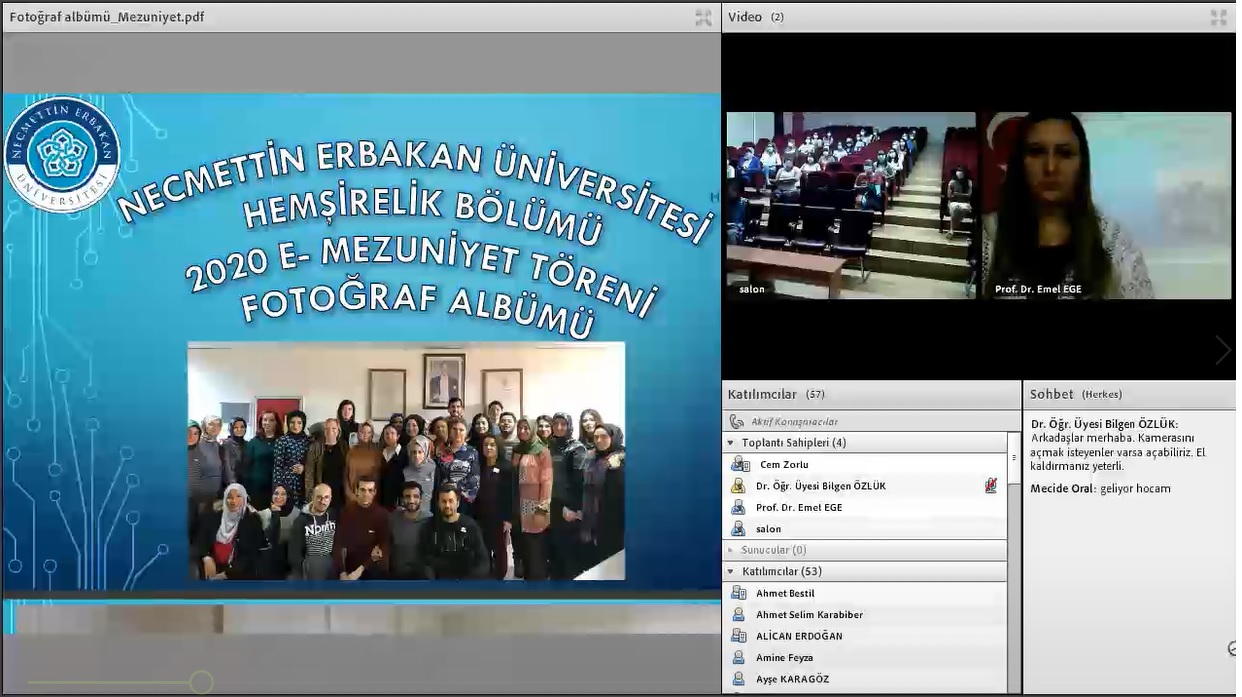Select attendee Amine Feyza
The image size is (1242, 697).
(784, 658)
